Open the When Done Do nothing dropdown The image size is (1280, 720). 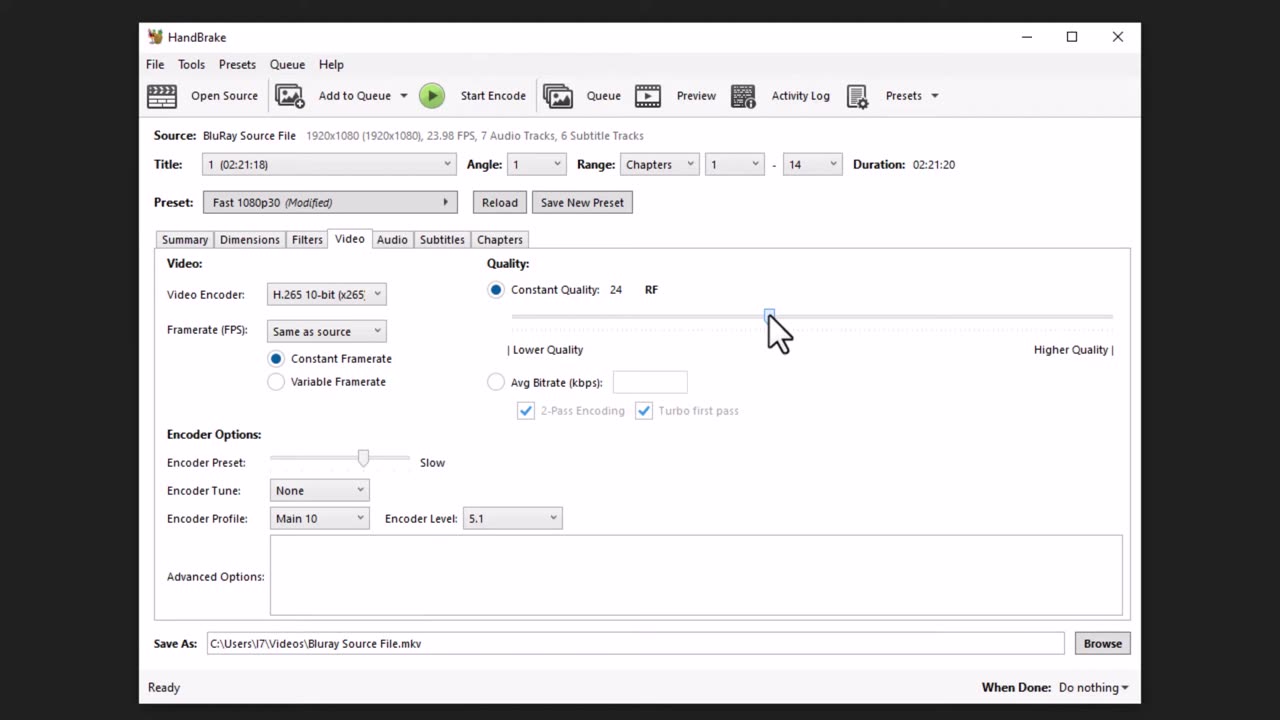point(1094,688)
